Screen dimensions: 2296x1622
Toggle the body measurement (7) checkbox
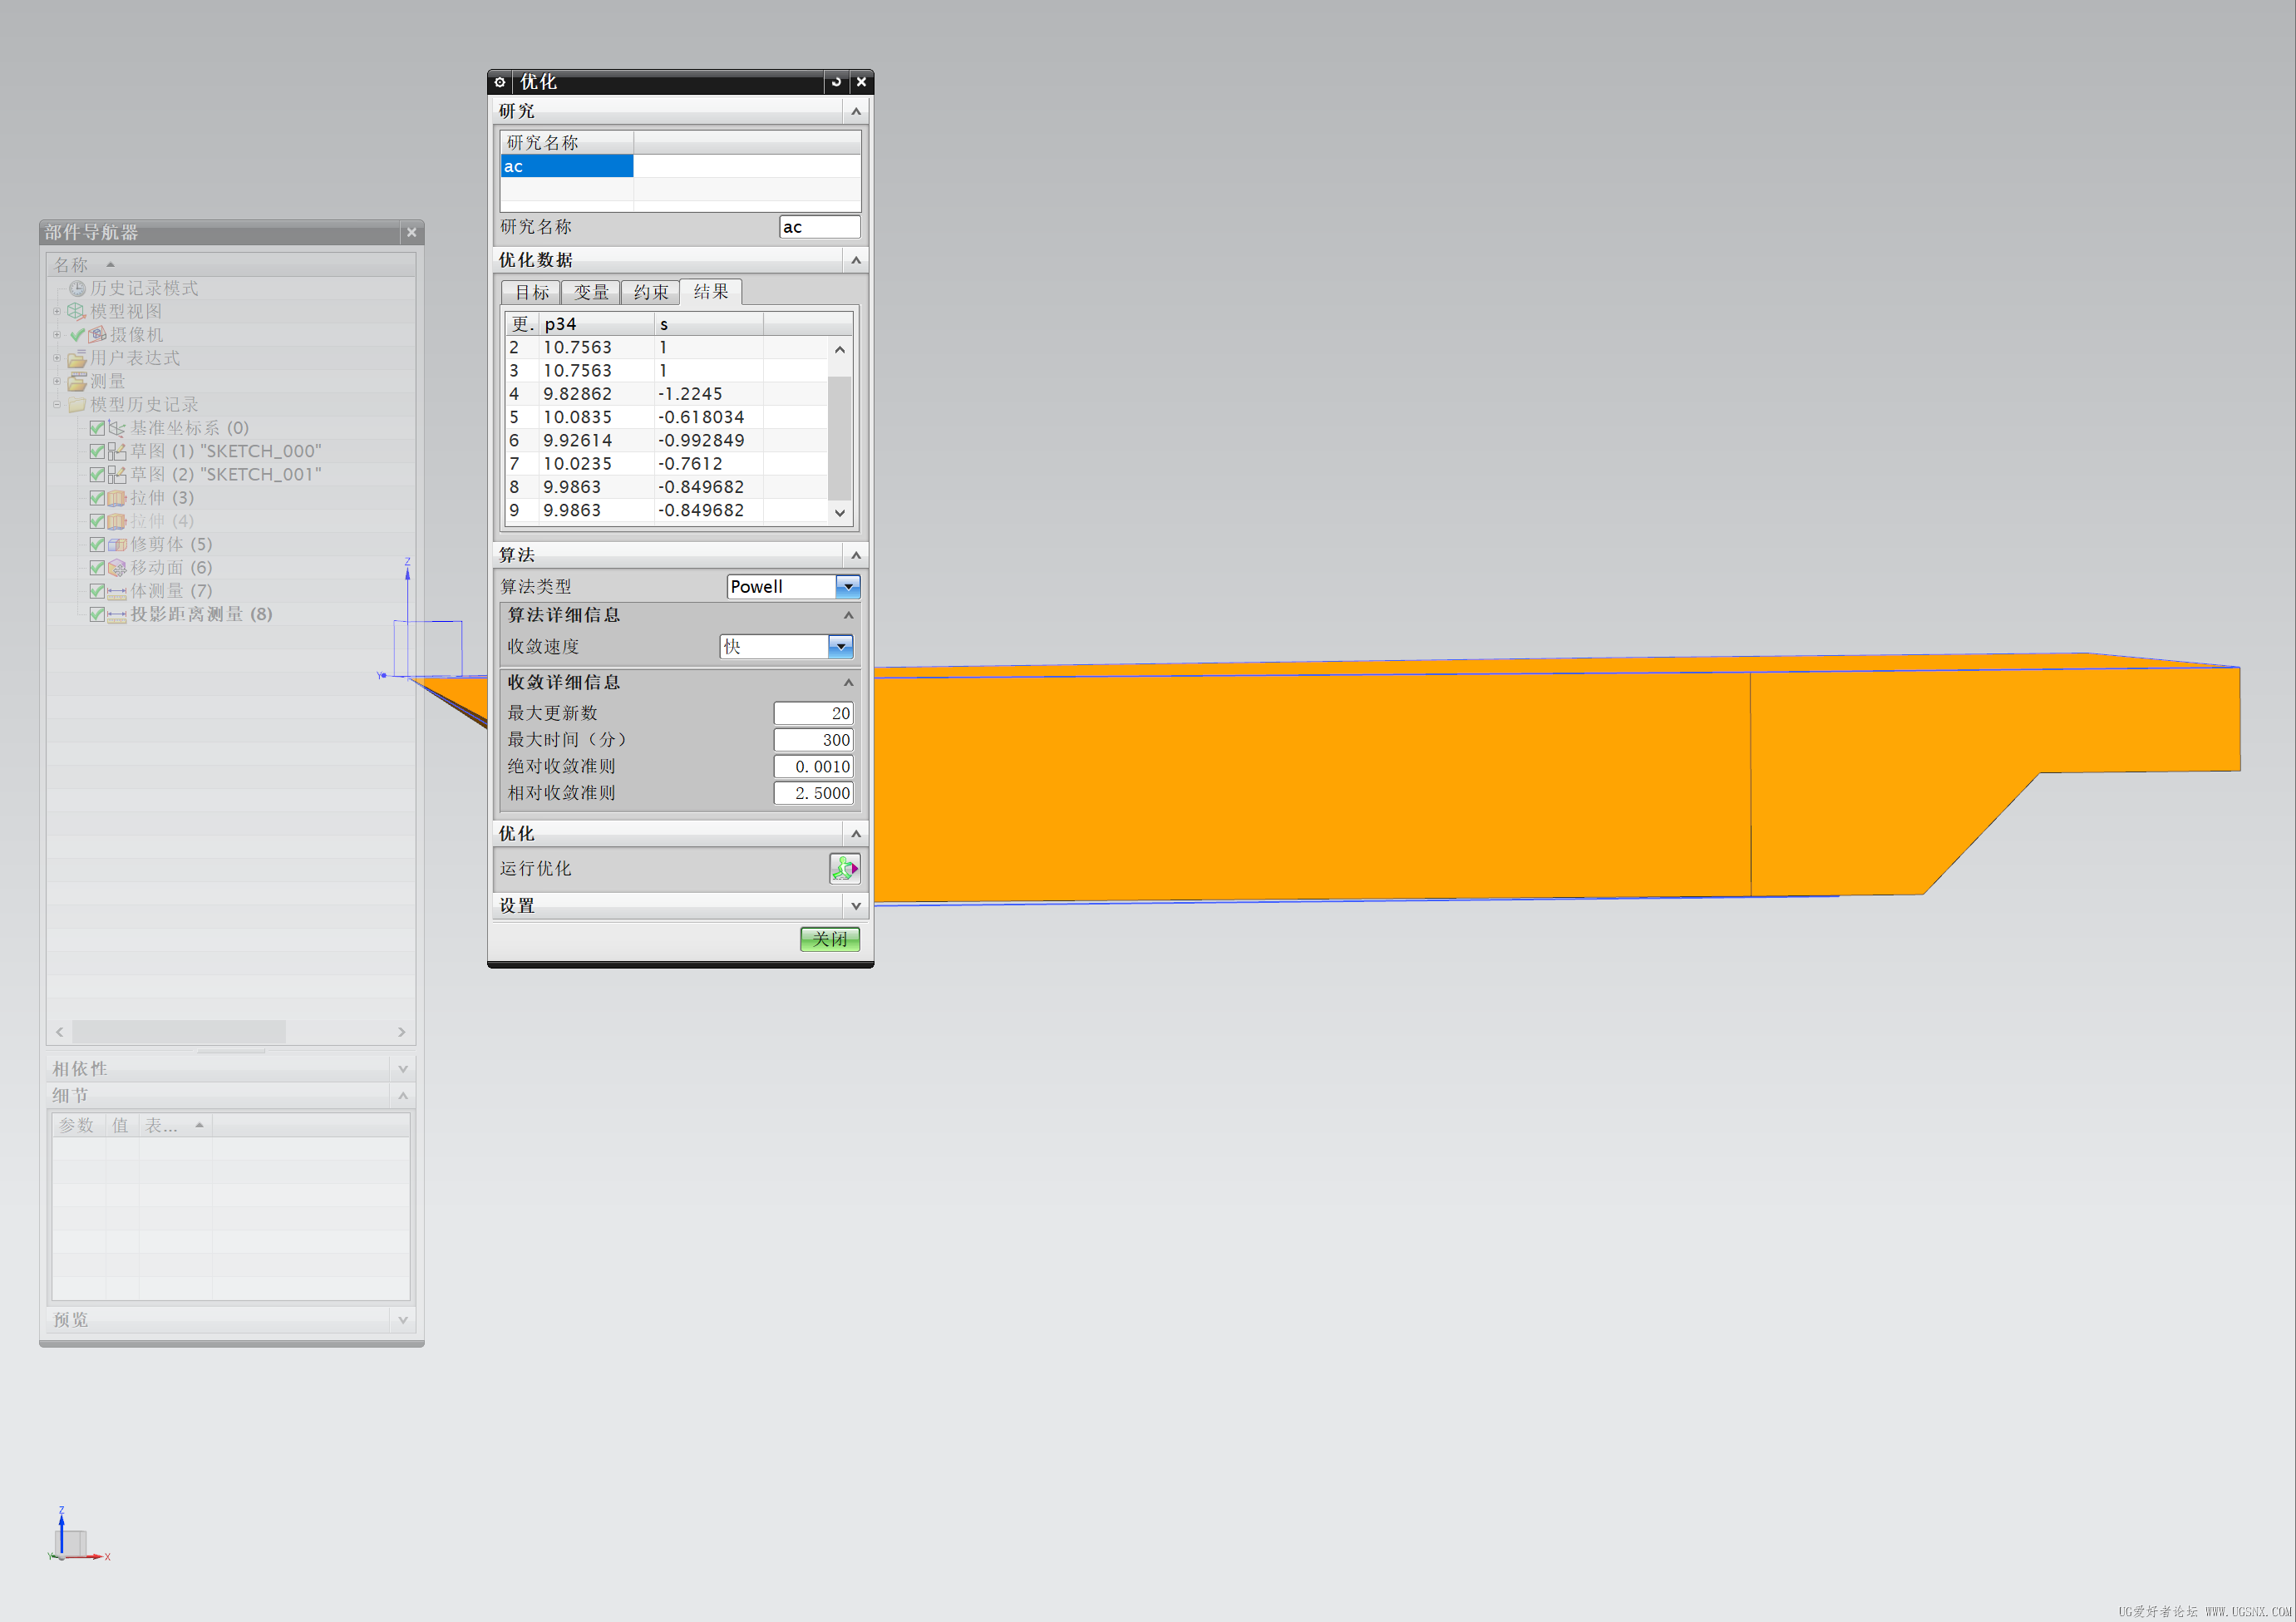click(97, 591)
